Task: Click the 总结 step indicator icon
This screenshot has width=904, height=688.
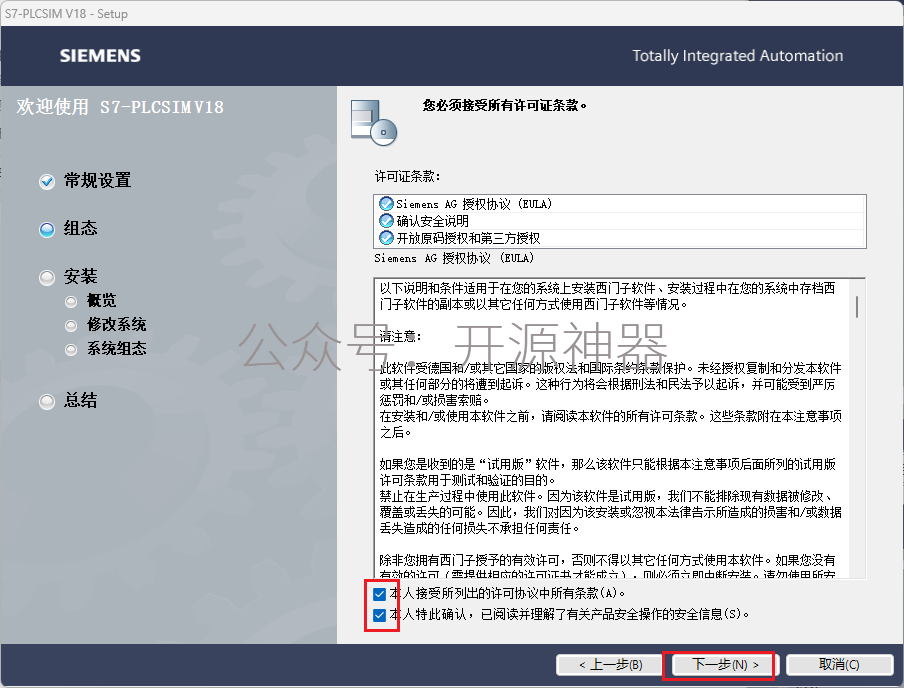Action: point(47,401)
